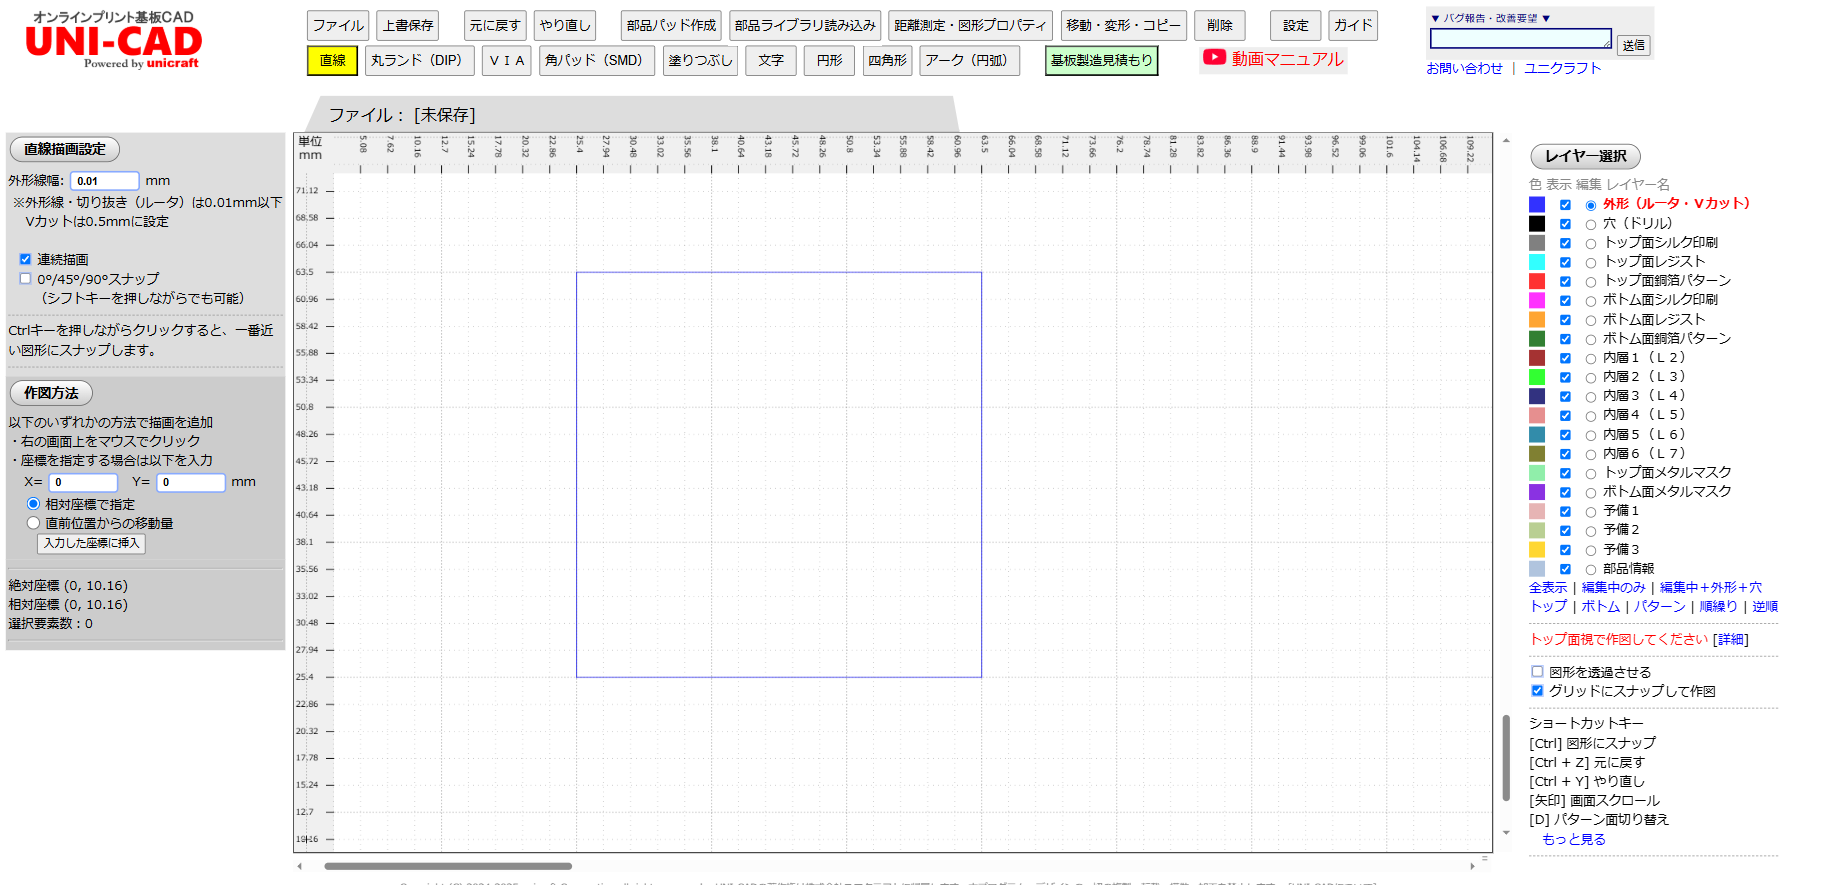
Task: Click the 基板製造見積もり button
Action: 1101,61
